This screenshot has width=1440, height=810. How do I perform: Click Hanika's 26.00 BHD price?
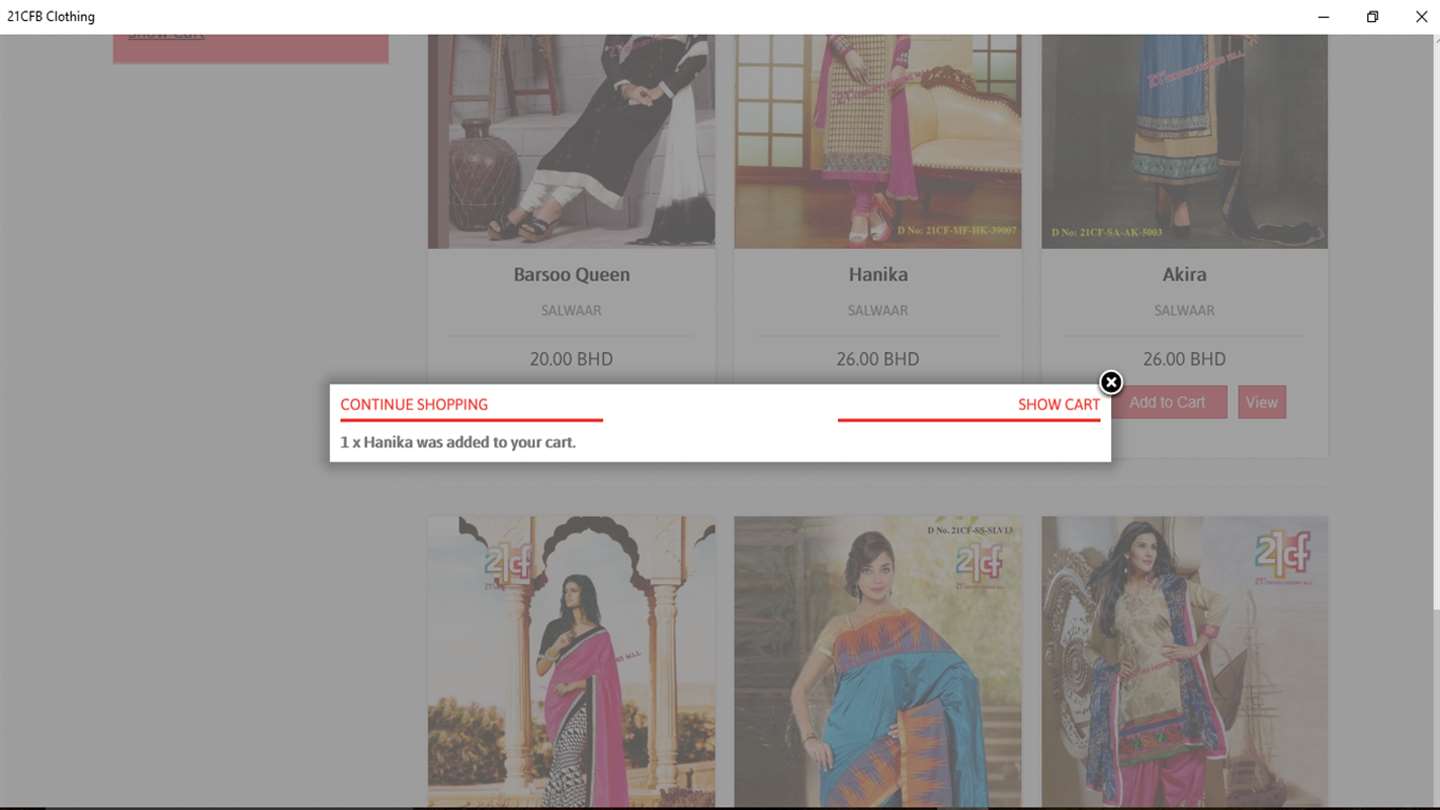878,359
